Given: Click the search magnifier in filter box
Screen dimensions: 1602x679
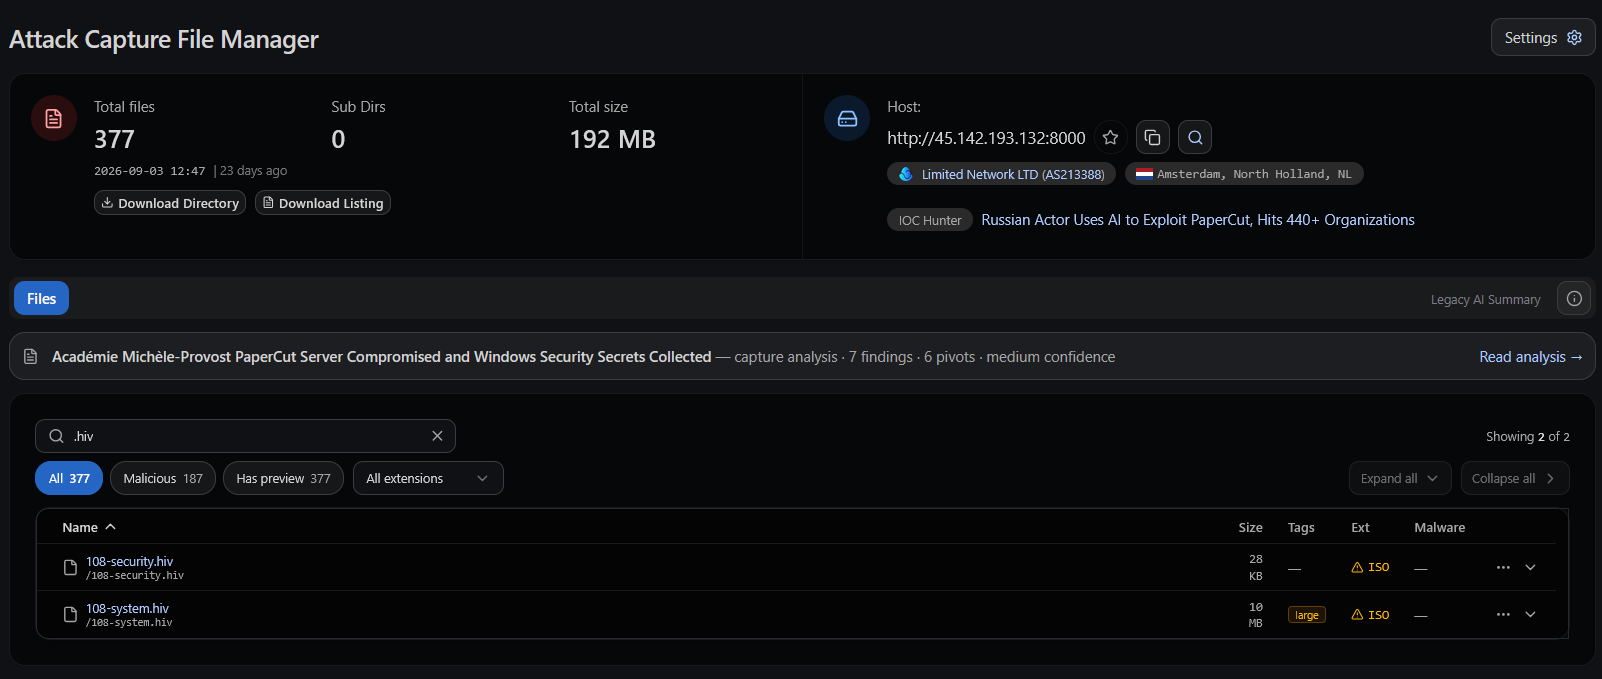Looking at the screenshot, I should (x=57, y=436).
